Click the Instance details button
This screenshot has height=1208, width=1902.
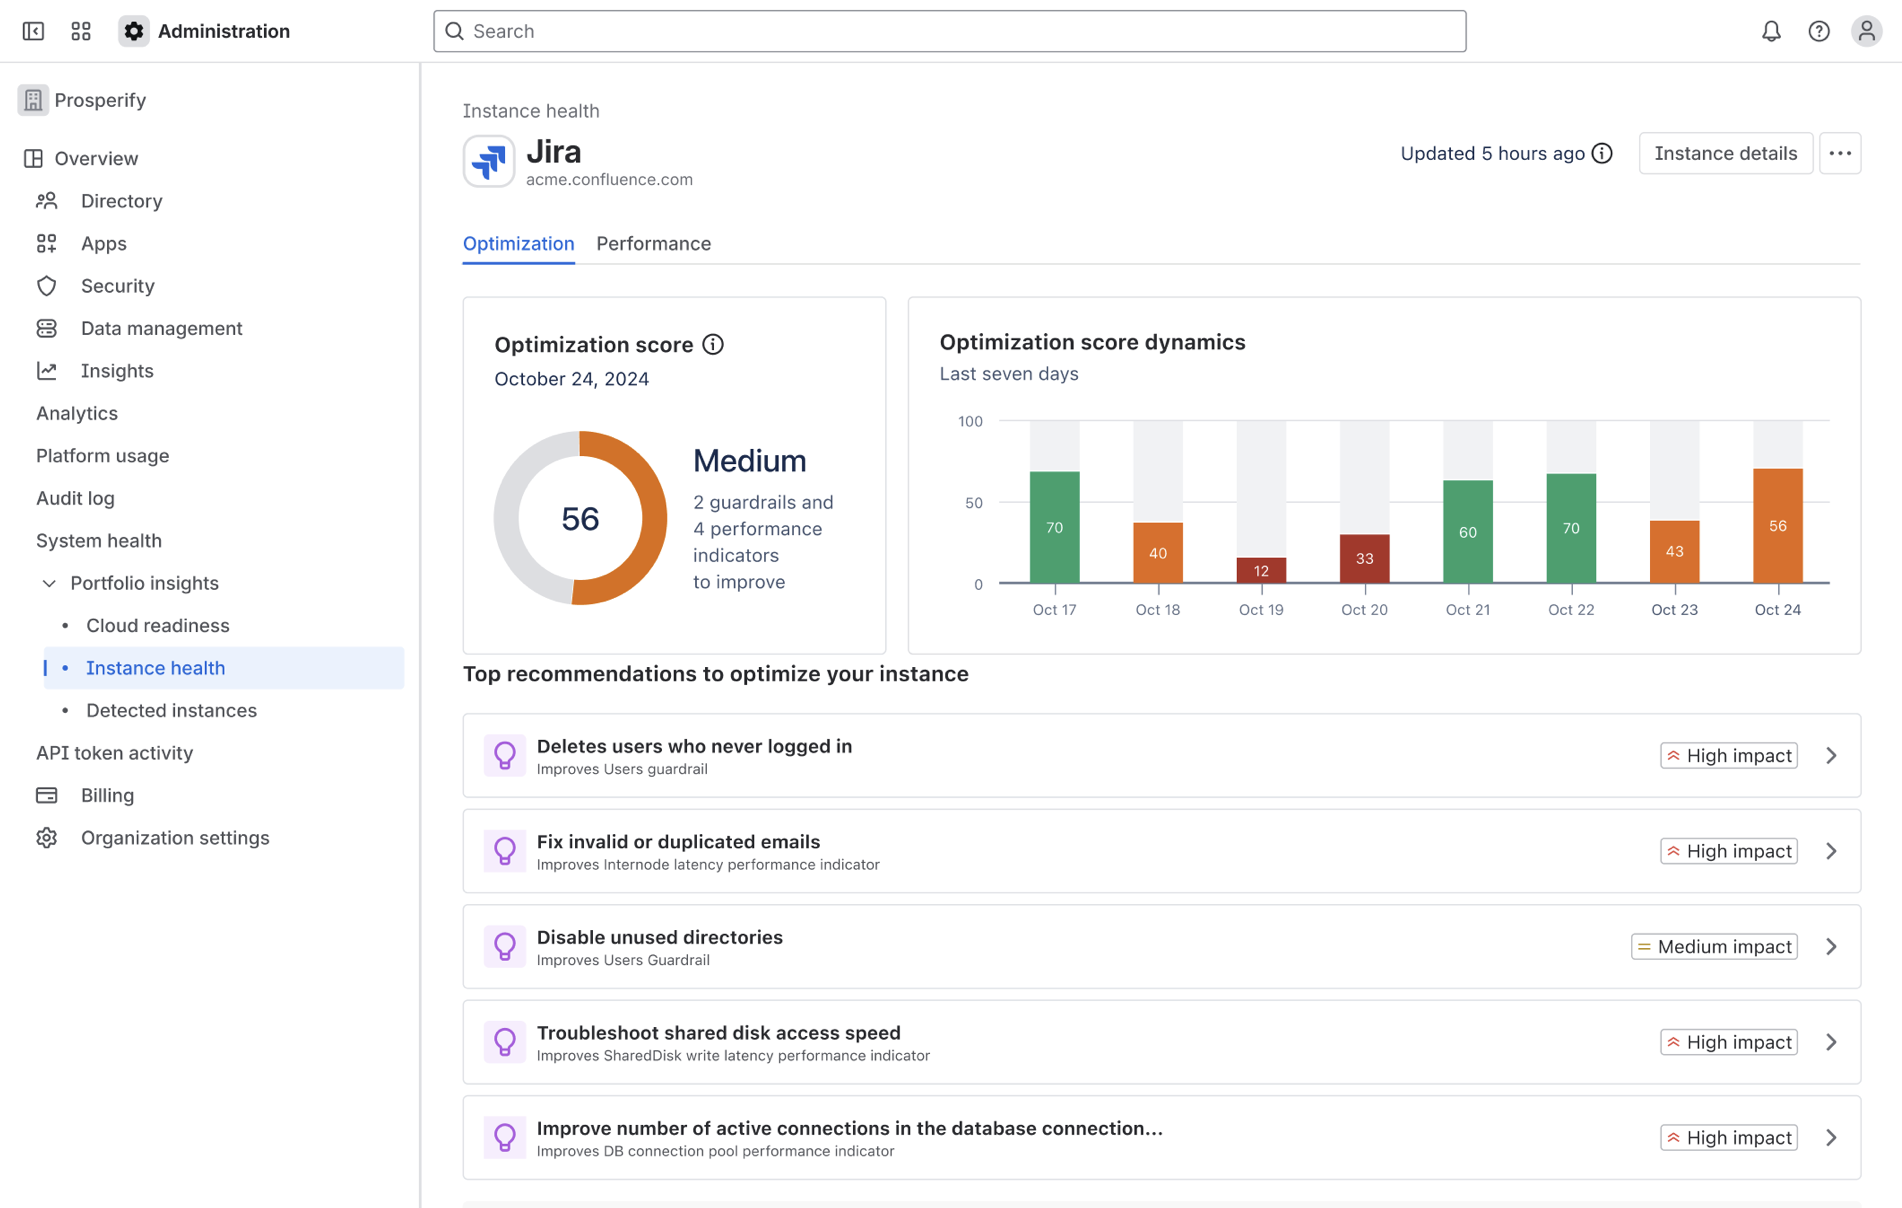(1725, 153)
